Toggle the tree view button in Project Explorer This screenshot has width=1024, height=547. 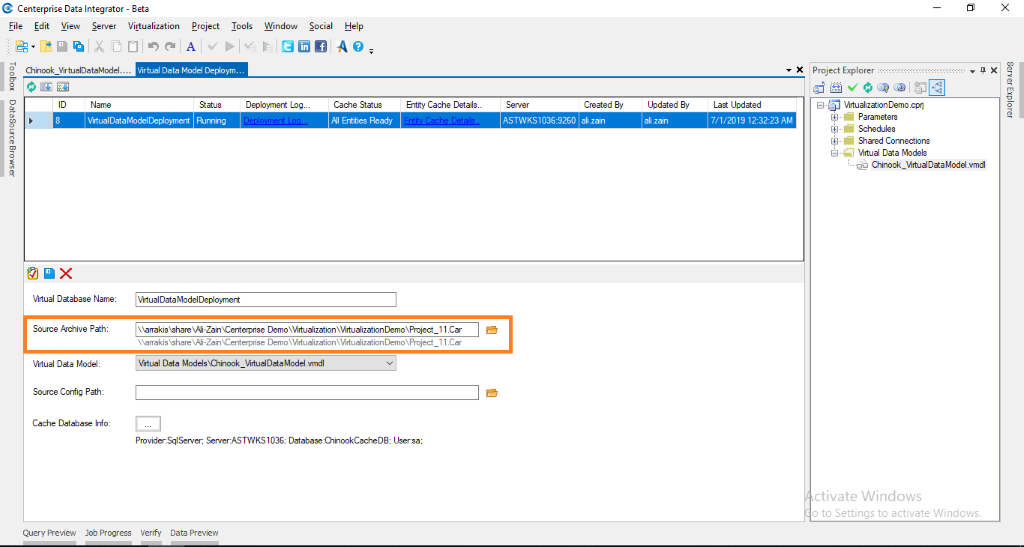(x=937, y=88)
